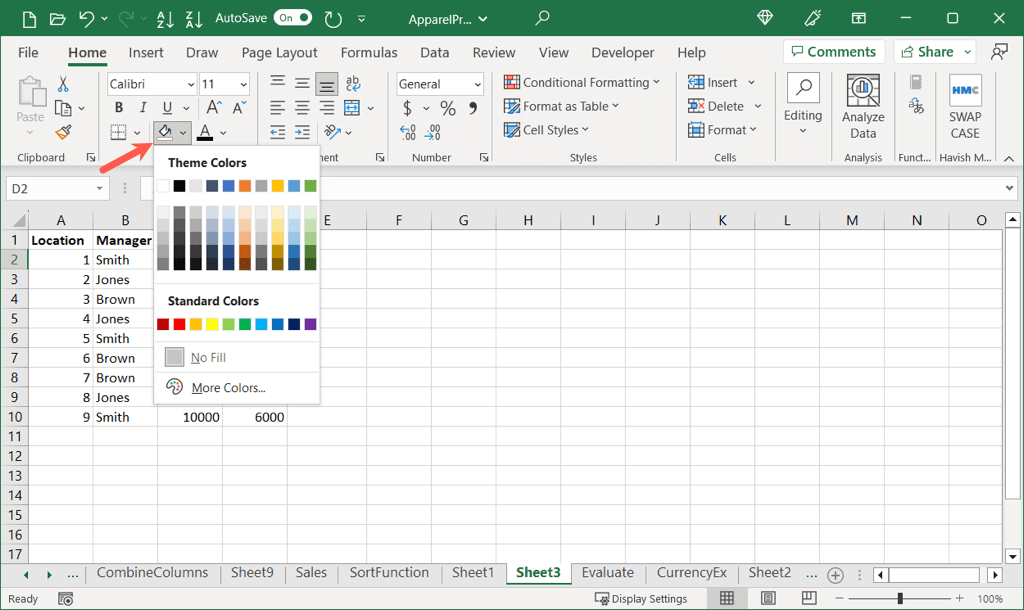Viewport: 1024px width, 610px height.
Task: Add a new sheet with plus icon
Action: pos(836,574)
